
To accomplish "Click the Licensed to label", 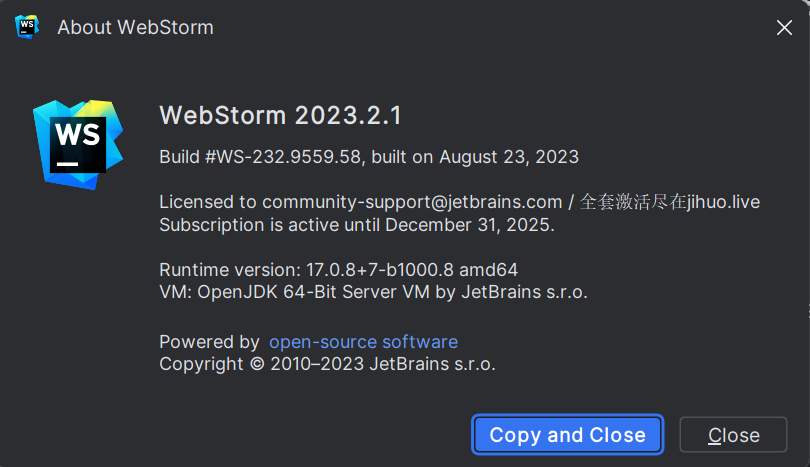I will (208, 202).
